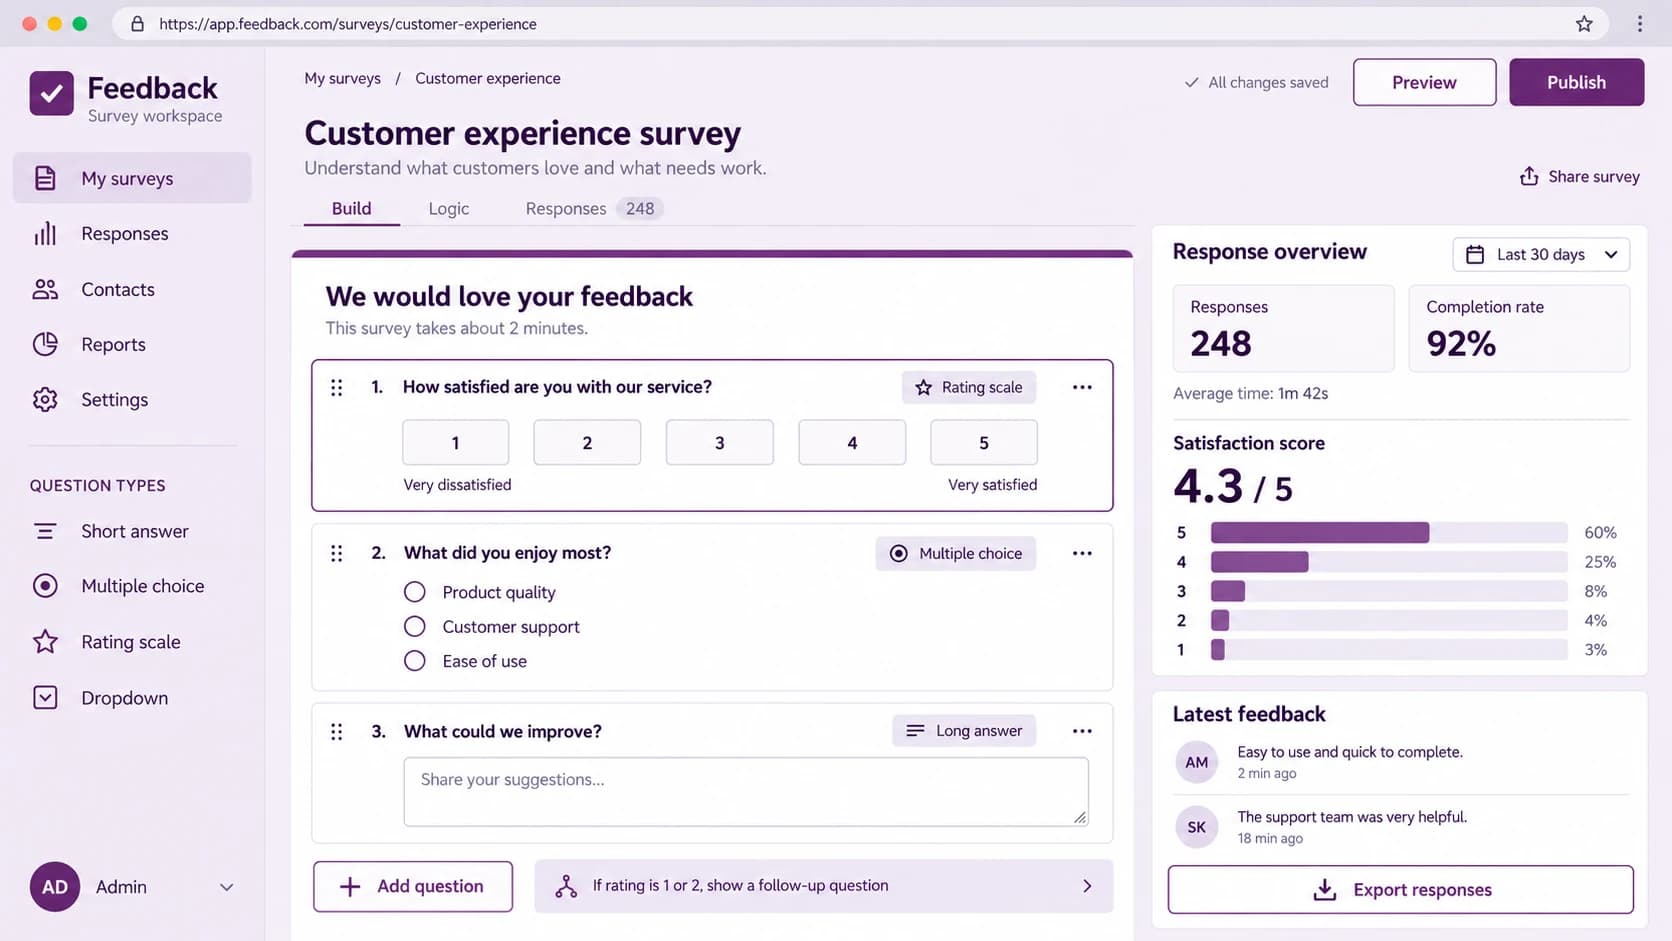Click drag handle on question 3

click(x=337, y=732)
